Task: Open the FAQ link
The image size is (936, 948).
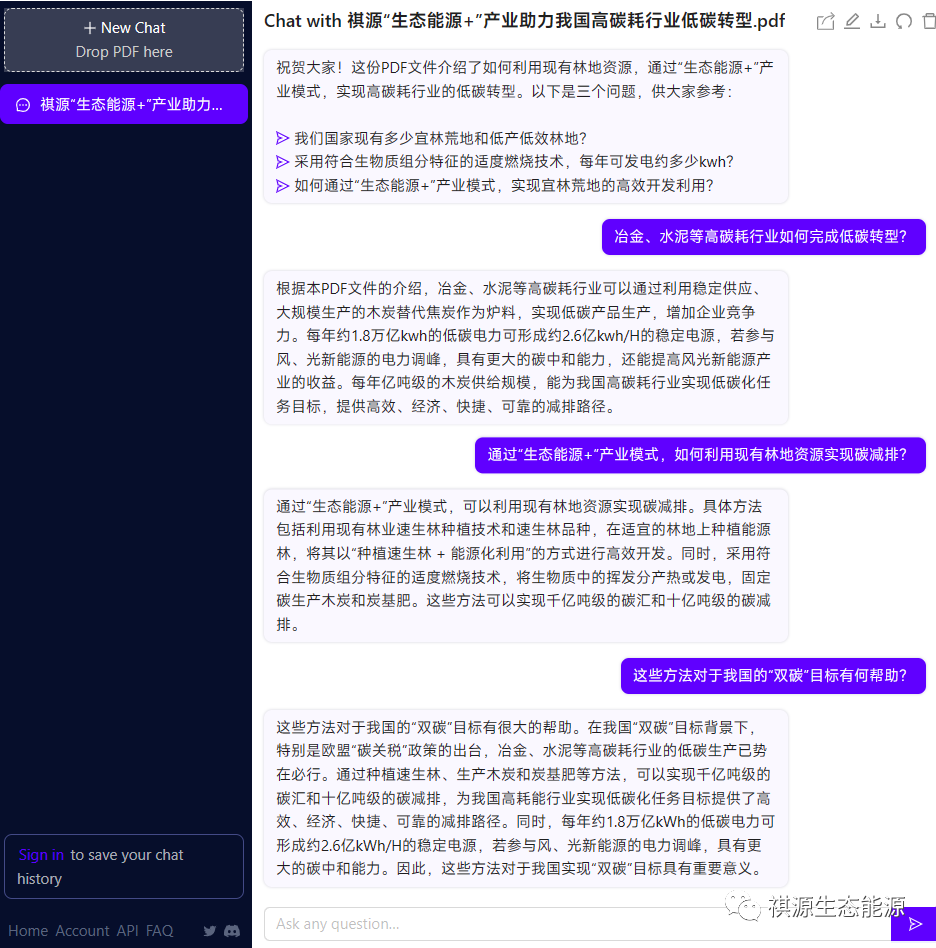Action: pyautogui.click(x=160, y=930)
